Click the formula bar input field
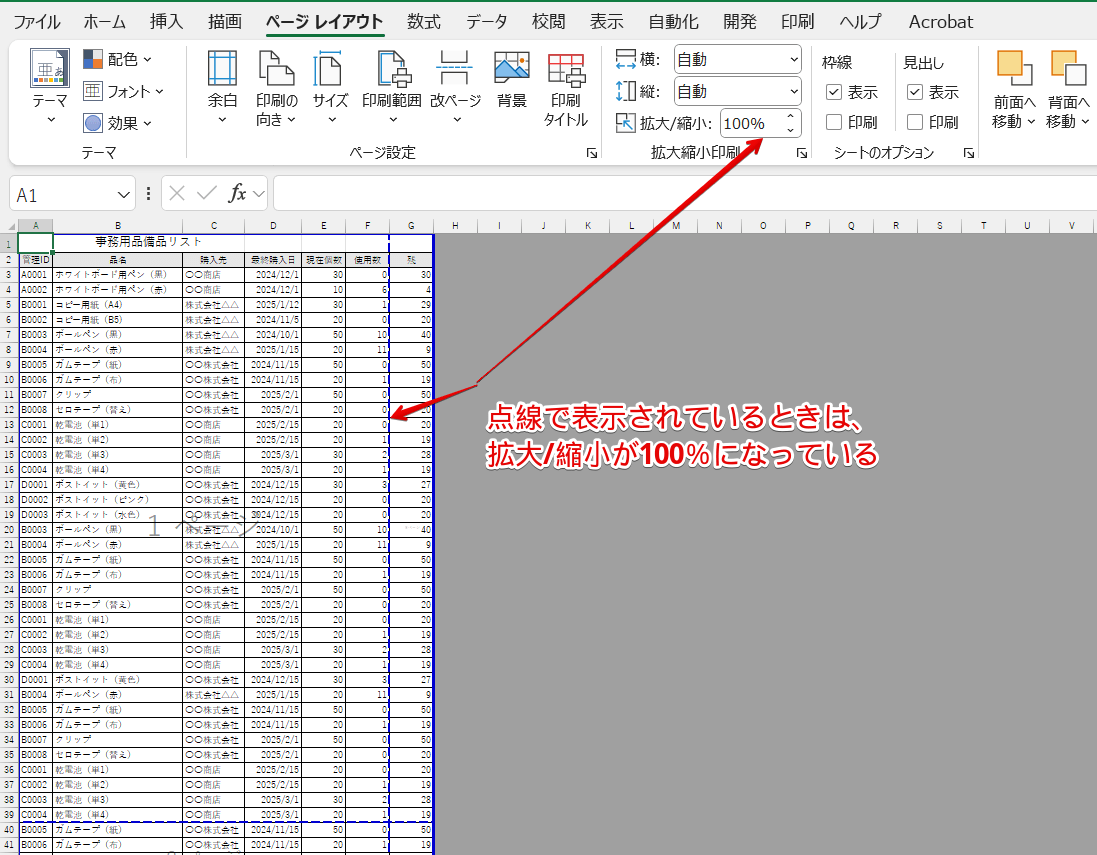This screenshot has height=855, width=1097. pos(680,193)
